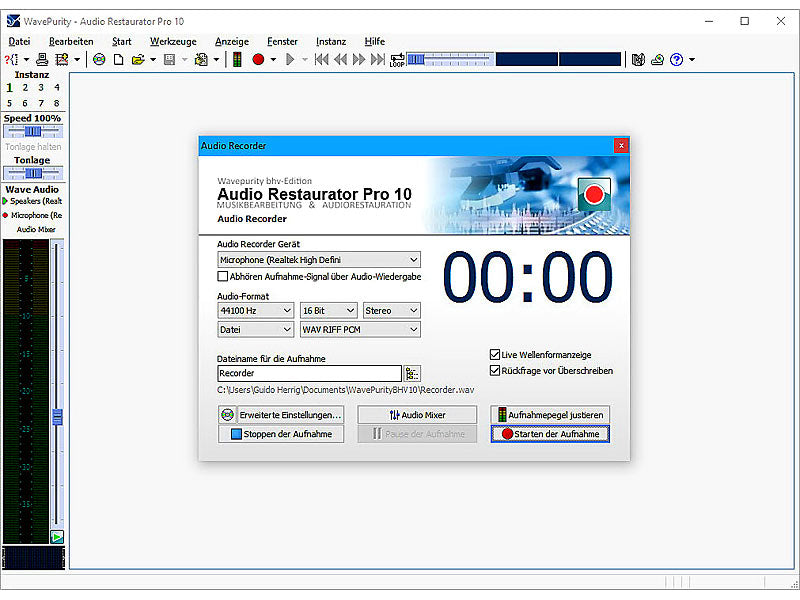Click the red record button in toolbar
The height and width of the screenshot is (600, 800).
(x=258, y=60)
